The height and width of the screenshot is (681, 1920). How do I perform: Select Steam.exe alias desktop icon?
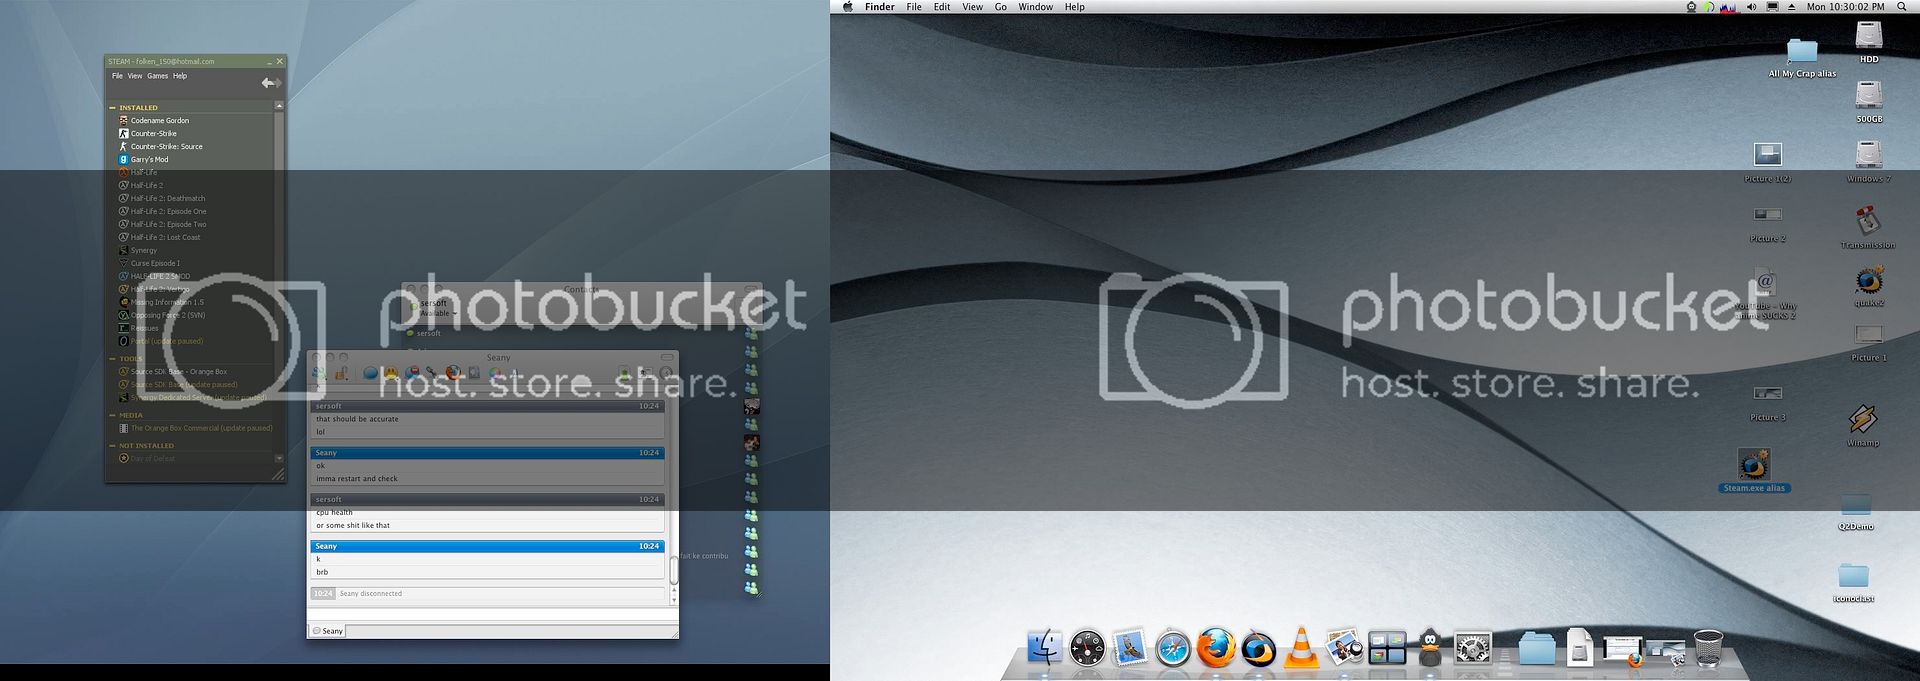click(1754, 470)
